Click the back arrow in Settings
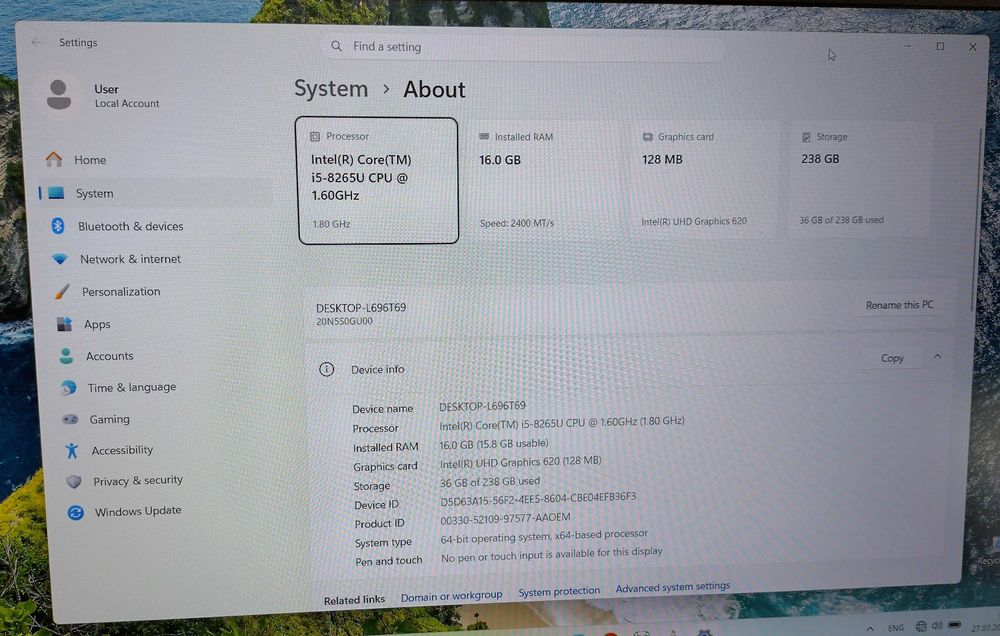This screenshot has height=636, width=1000. coord(36,42)
